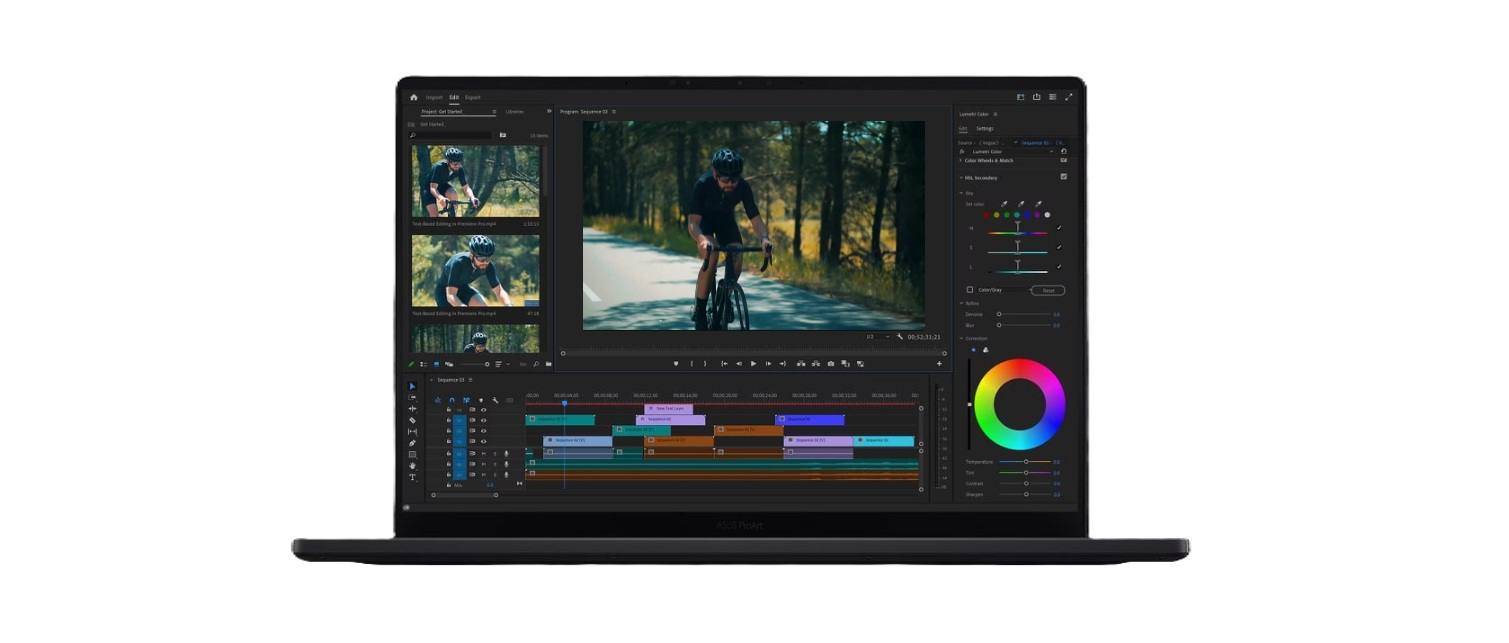Screen dimensions: 1509x643
Task: Expand Color Wheels & Match section
Action: [x=961, y=160]
